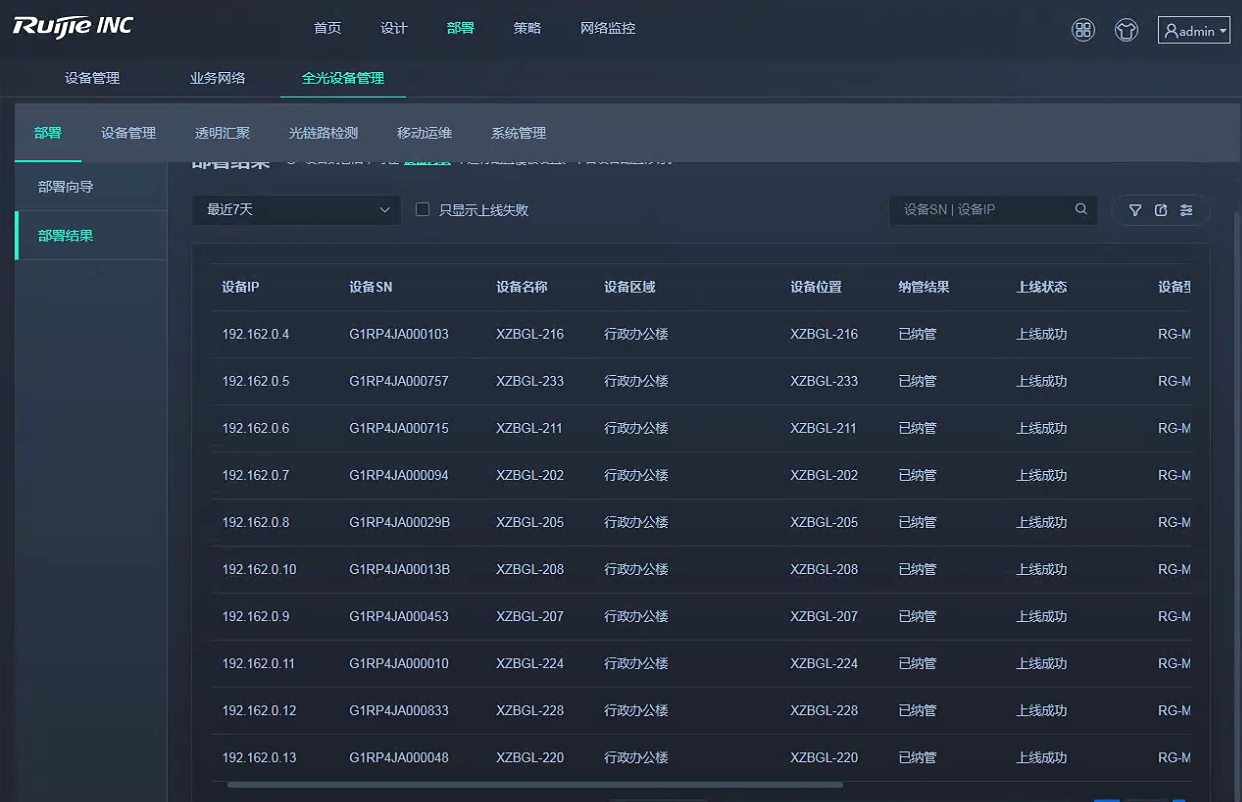
Task: Click the search magnifier icon
Action: 1081,210
